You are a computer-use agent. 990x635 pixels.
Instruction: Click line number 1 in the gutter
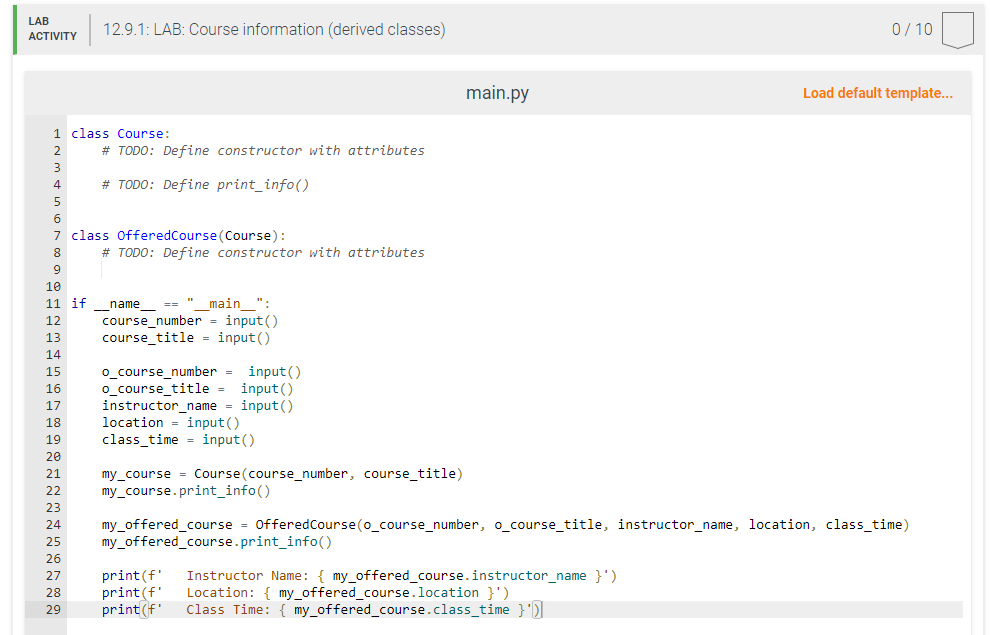click(55, 133)
